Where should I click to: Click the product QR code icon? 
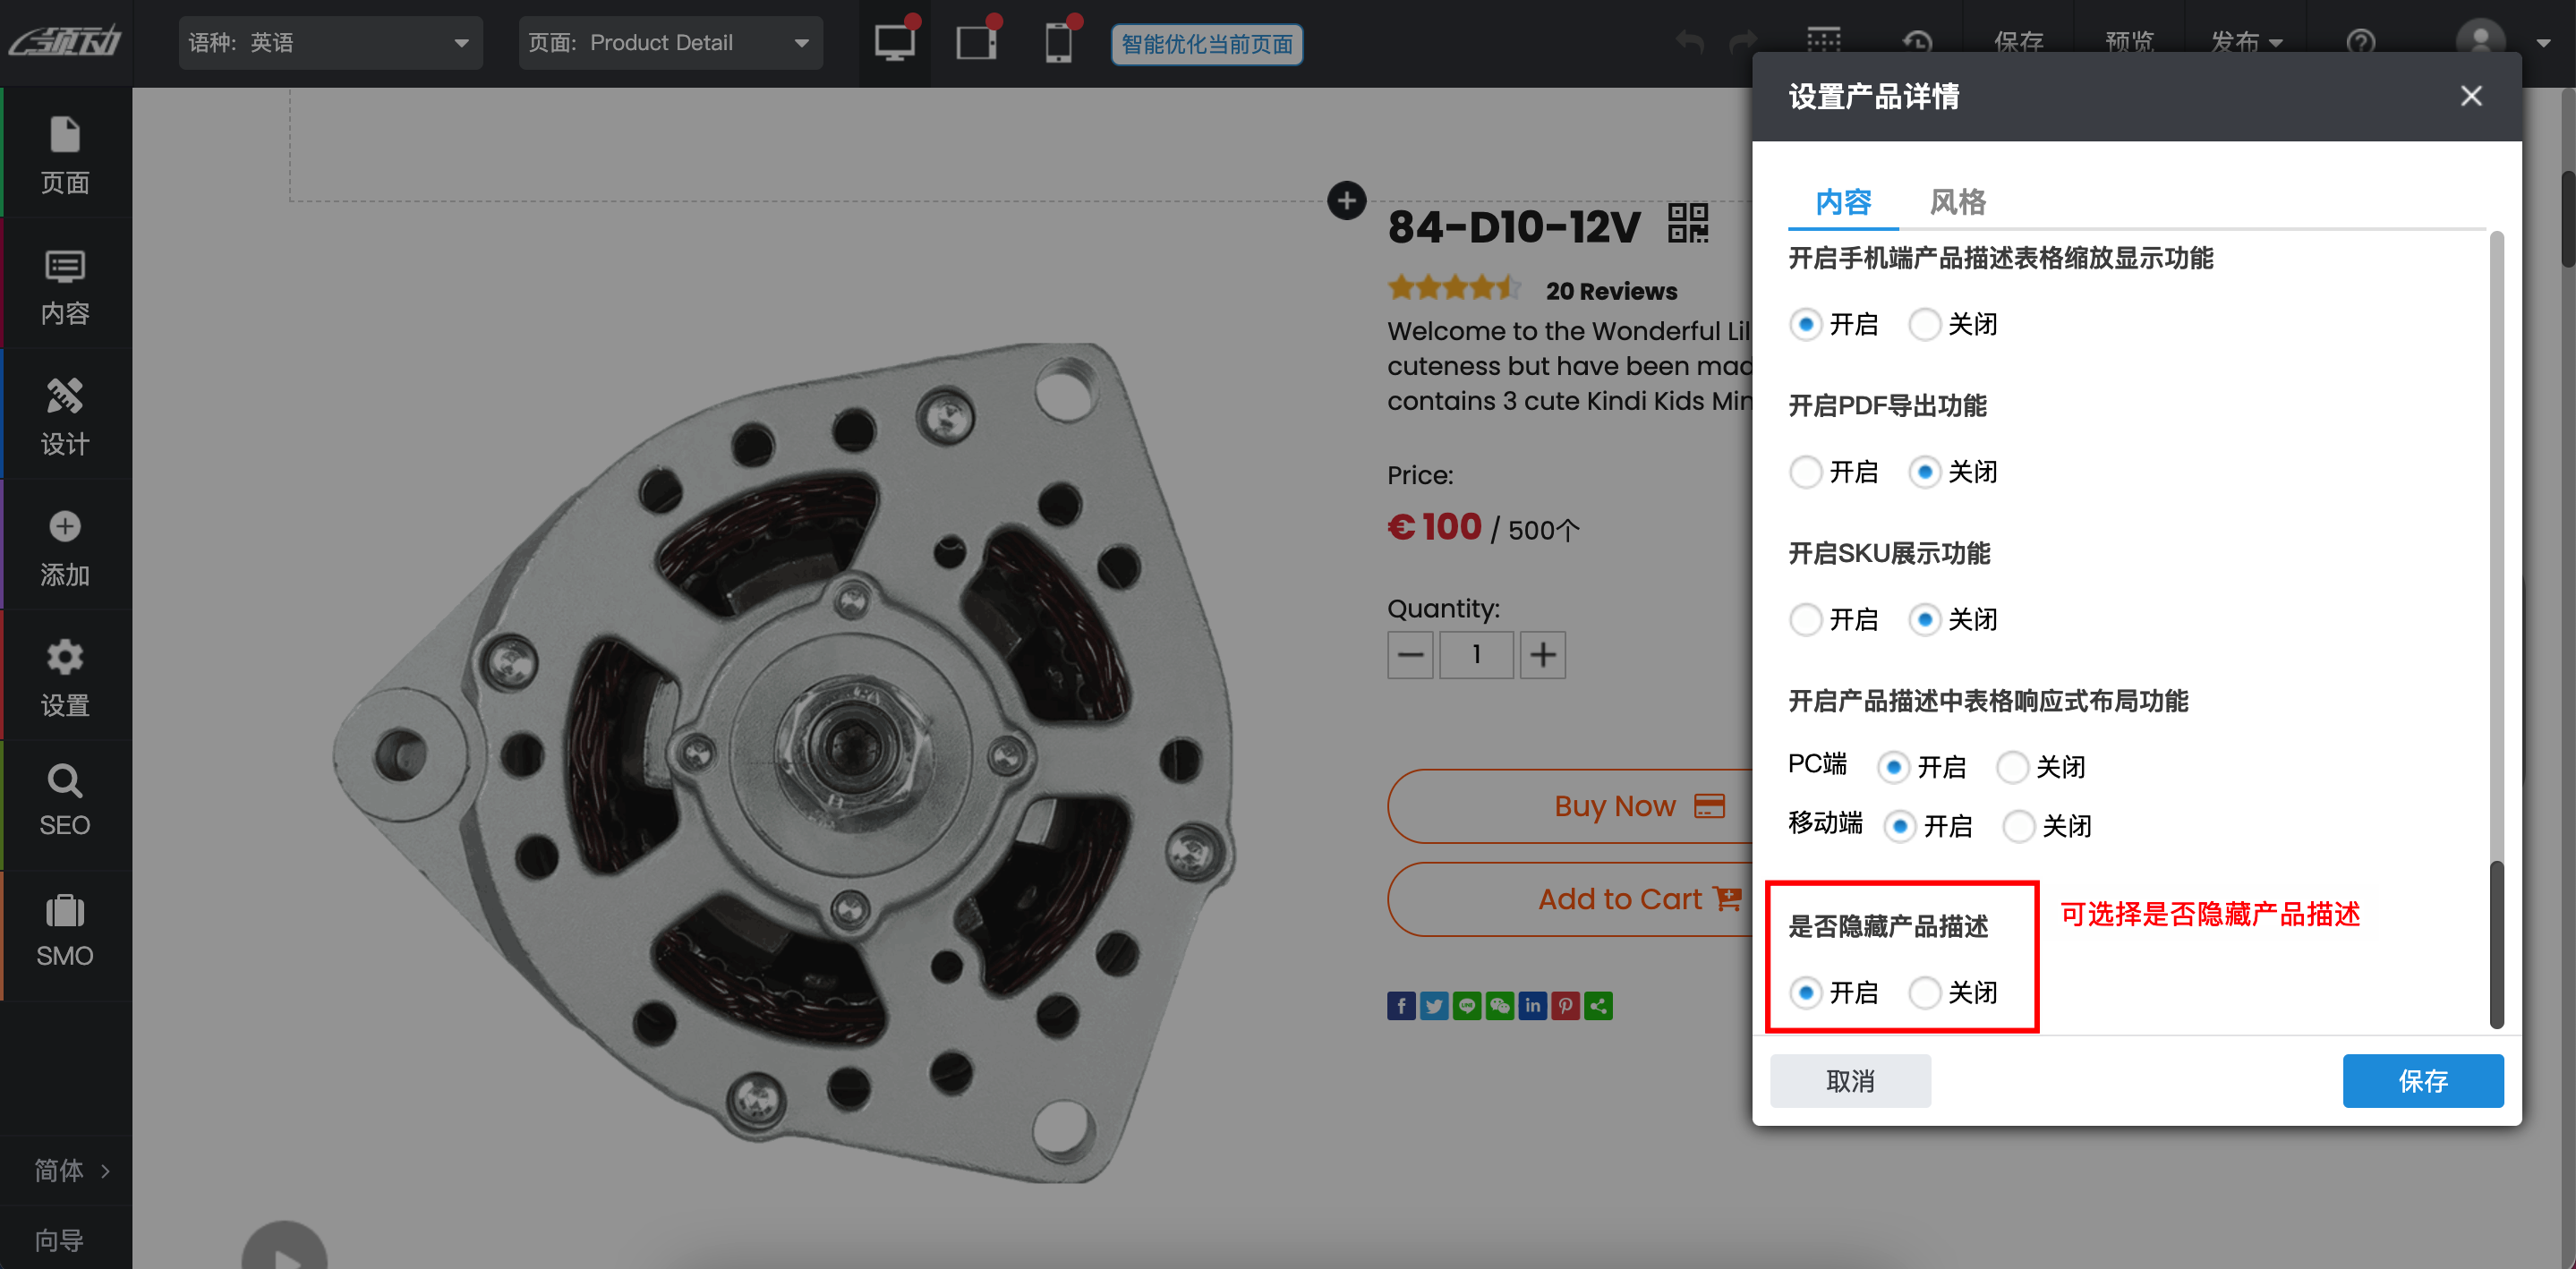[x=1688, y=224]
